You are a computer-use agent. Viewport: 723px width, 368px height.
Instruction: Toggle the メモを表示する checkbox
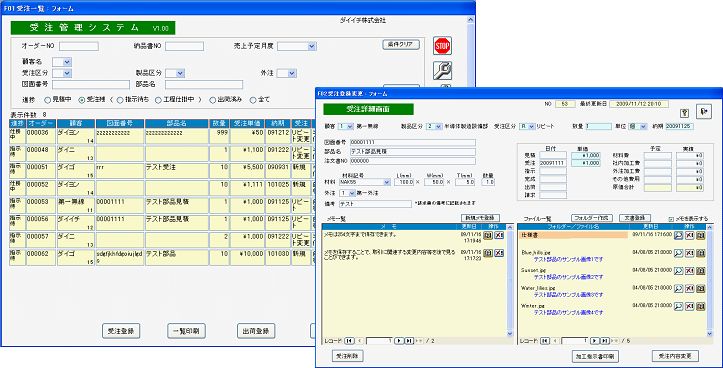click(671, 219)
